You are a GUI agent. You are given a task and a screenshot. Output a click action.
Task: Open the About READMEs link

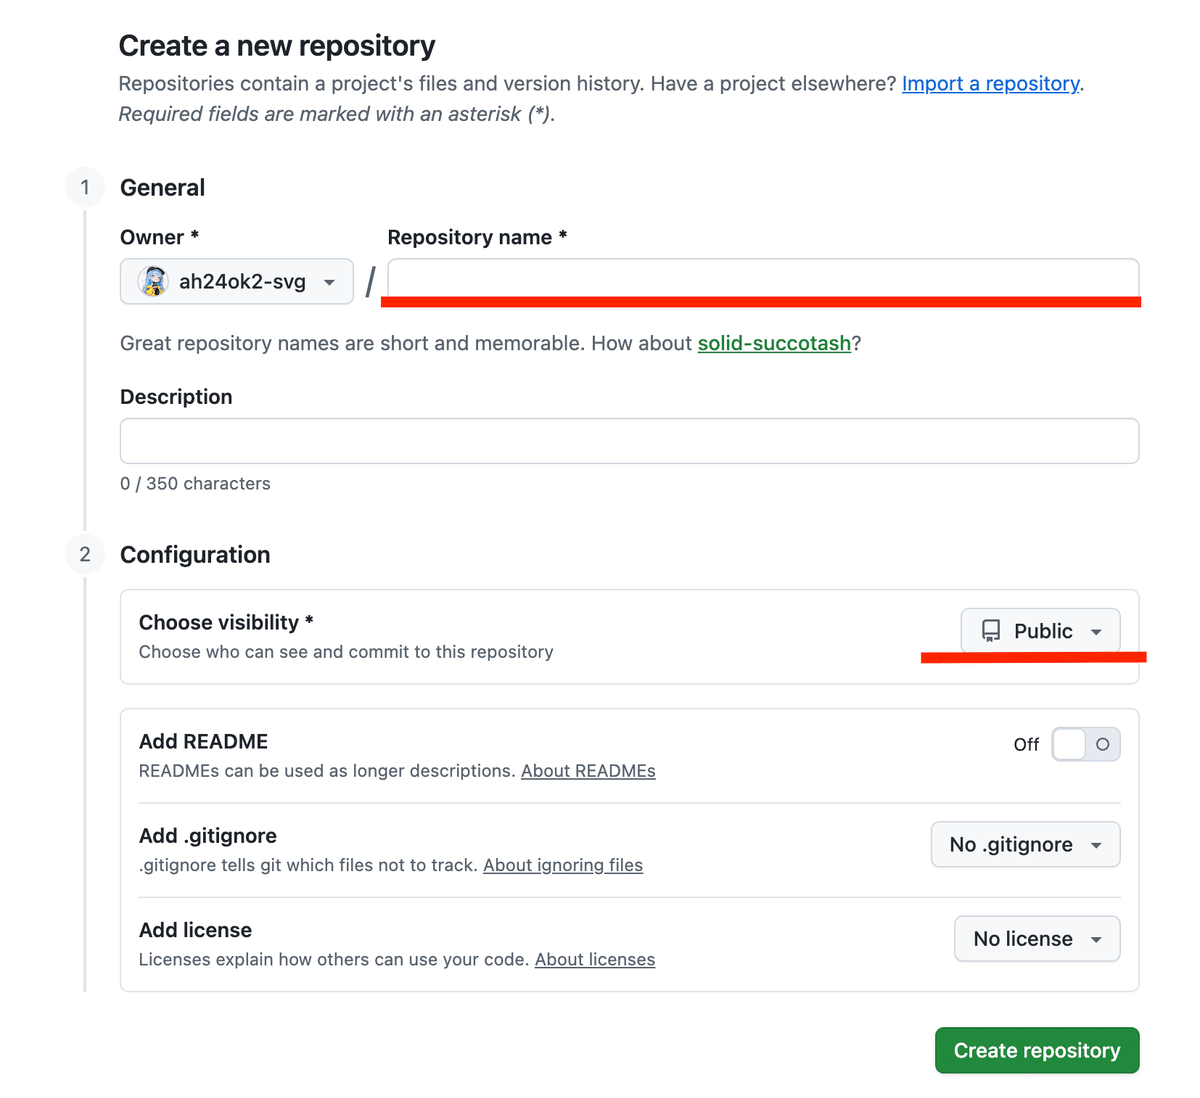click(x=588, y=771)
